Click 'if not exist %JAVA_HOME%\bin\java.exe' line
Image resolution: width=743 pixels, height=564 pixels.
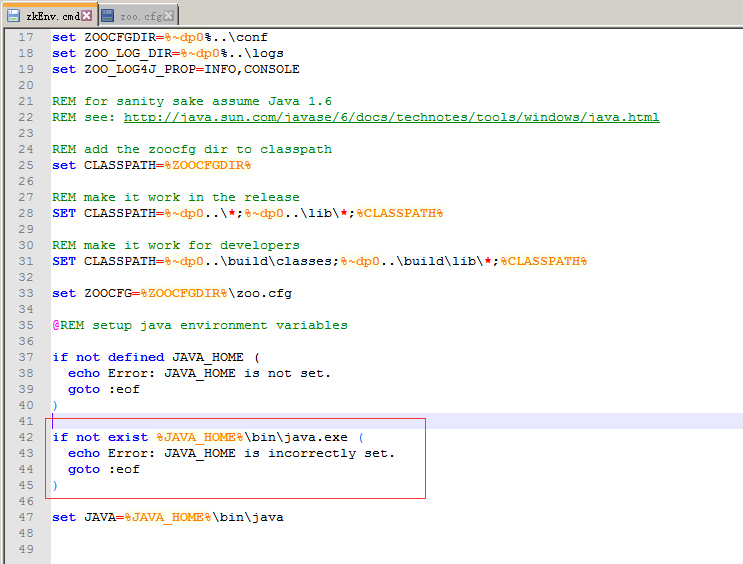(208, 437)
